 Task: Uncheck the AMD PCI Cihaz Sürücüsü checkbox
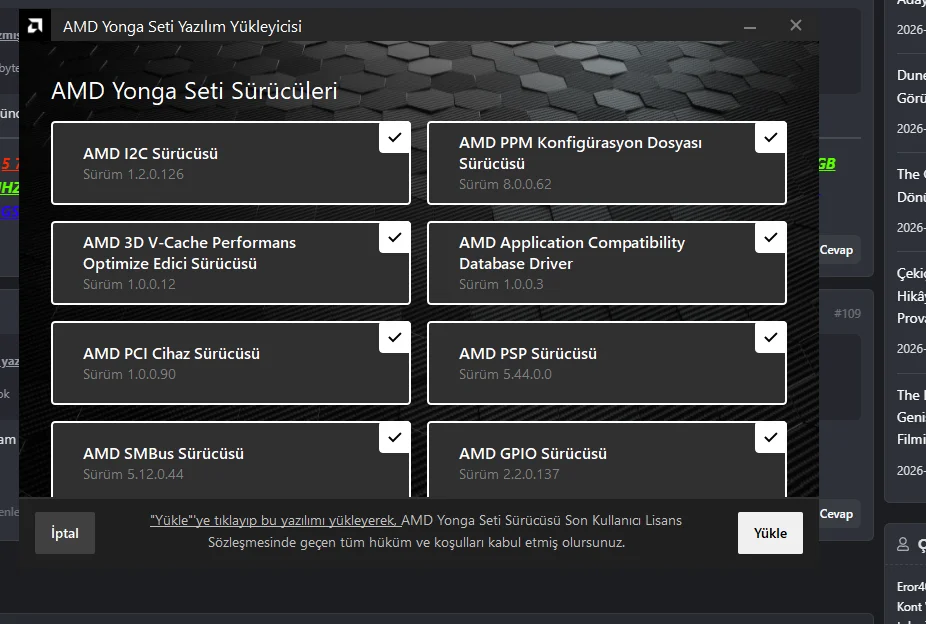click(394, 338)
